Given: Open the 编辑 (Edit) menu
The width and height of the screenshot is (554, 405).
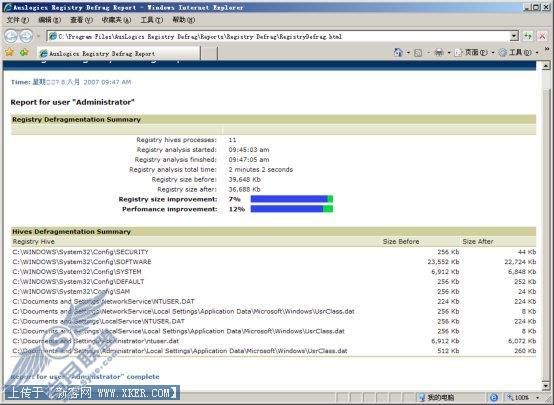Looking at the screenshot, I should (x=49, y=20).
